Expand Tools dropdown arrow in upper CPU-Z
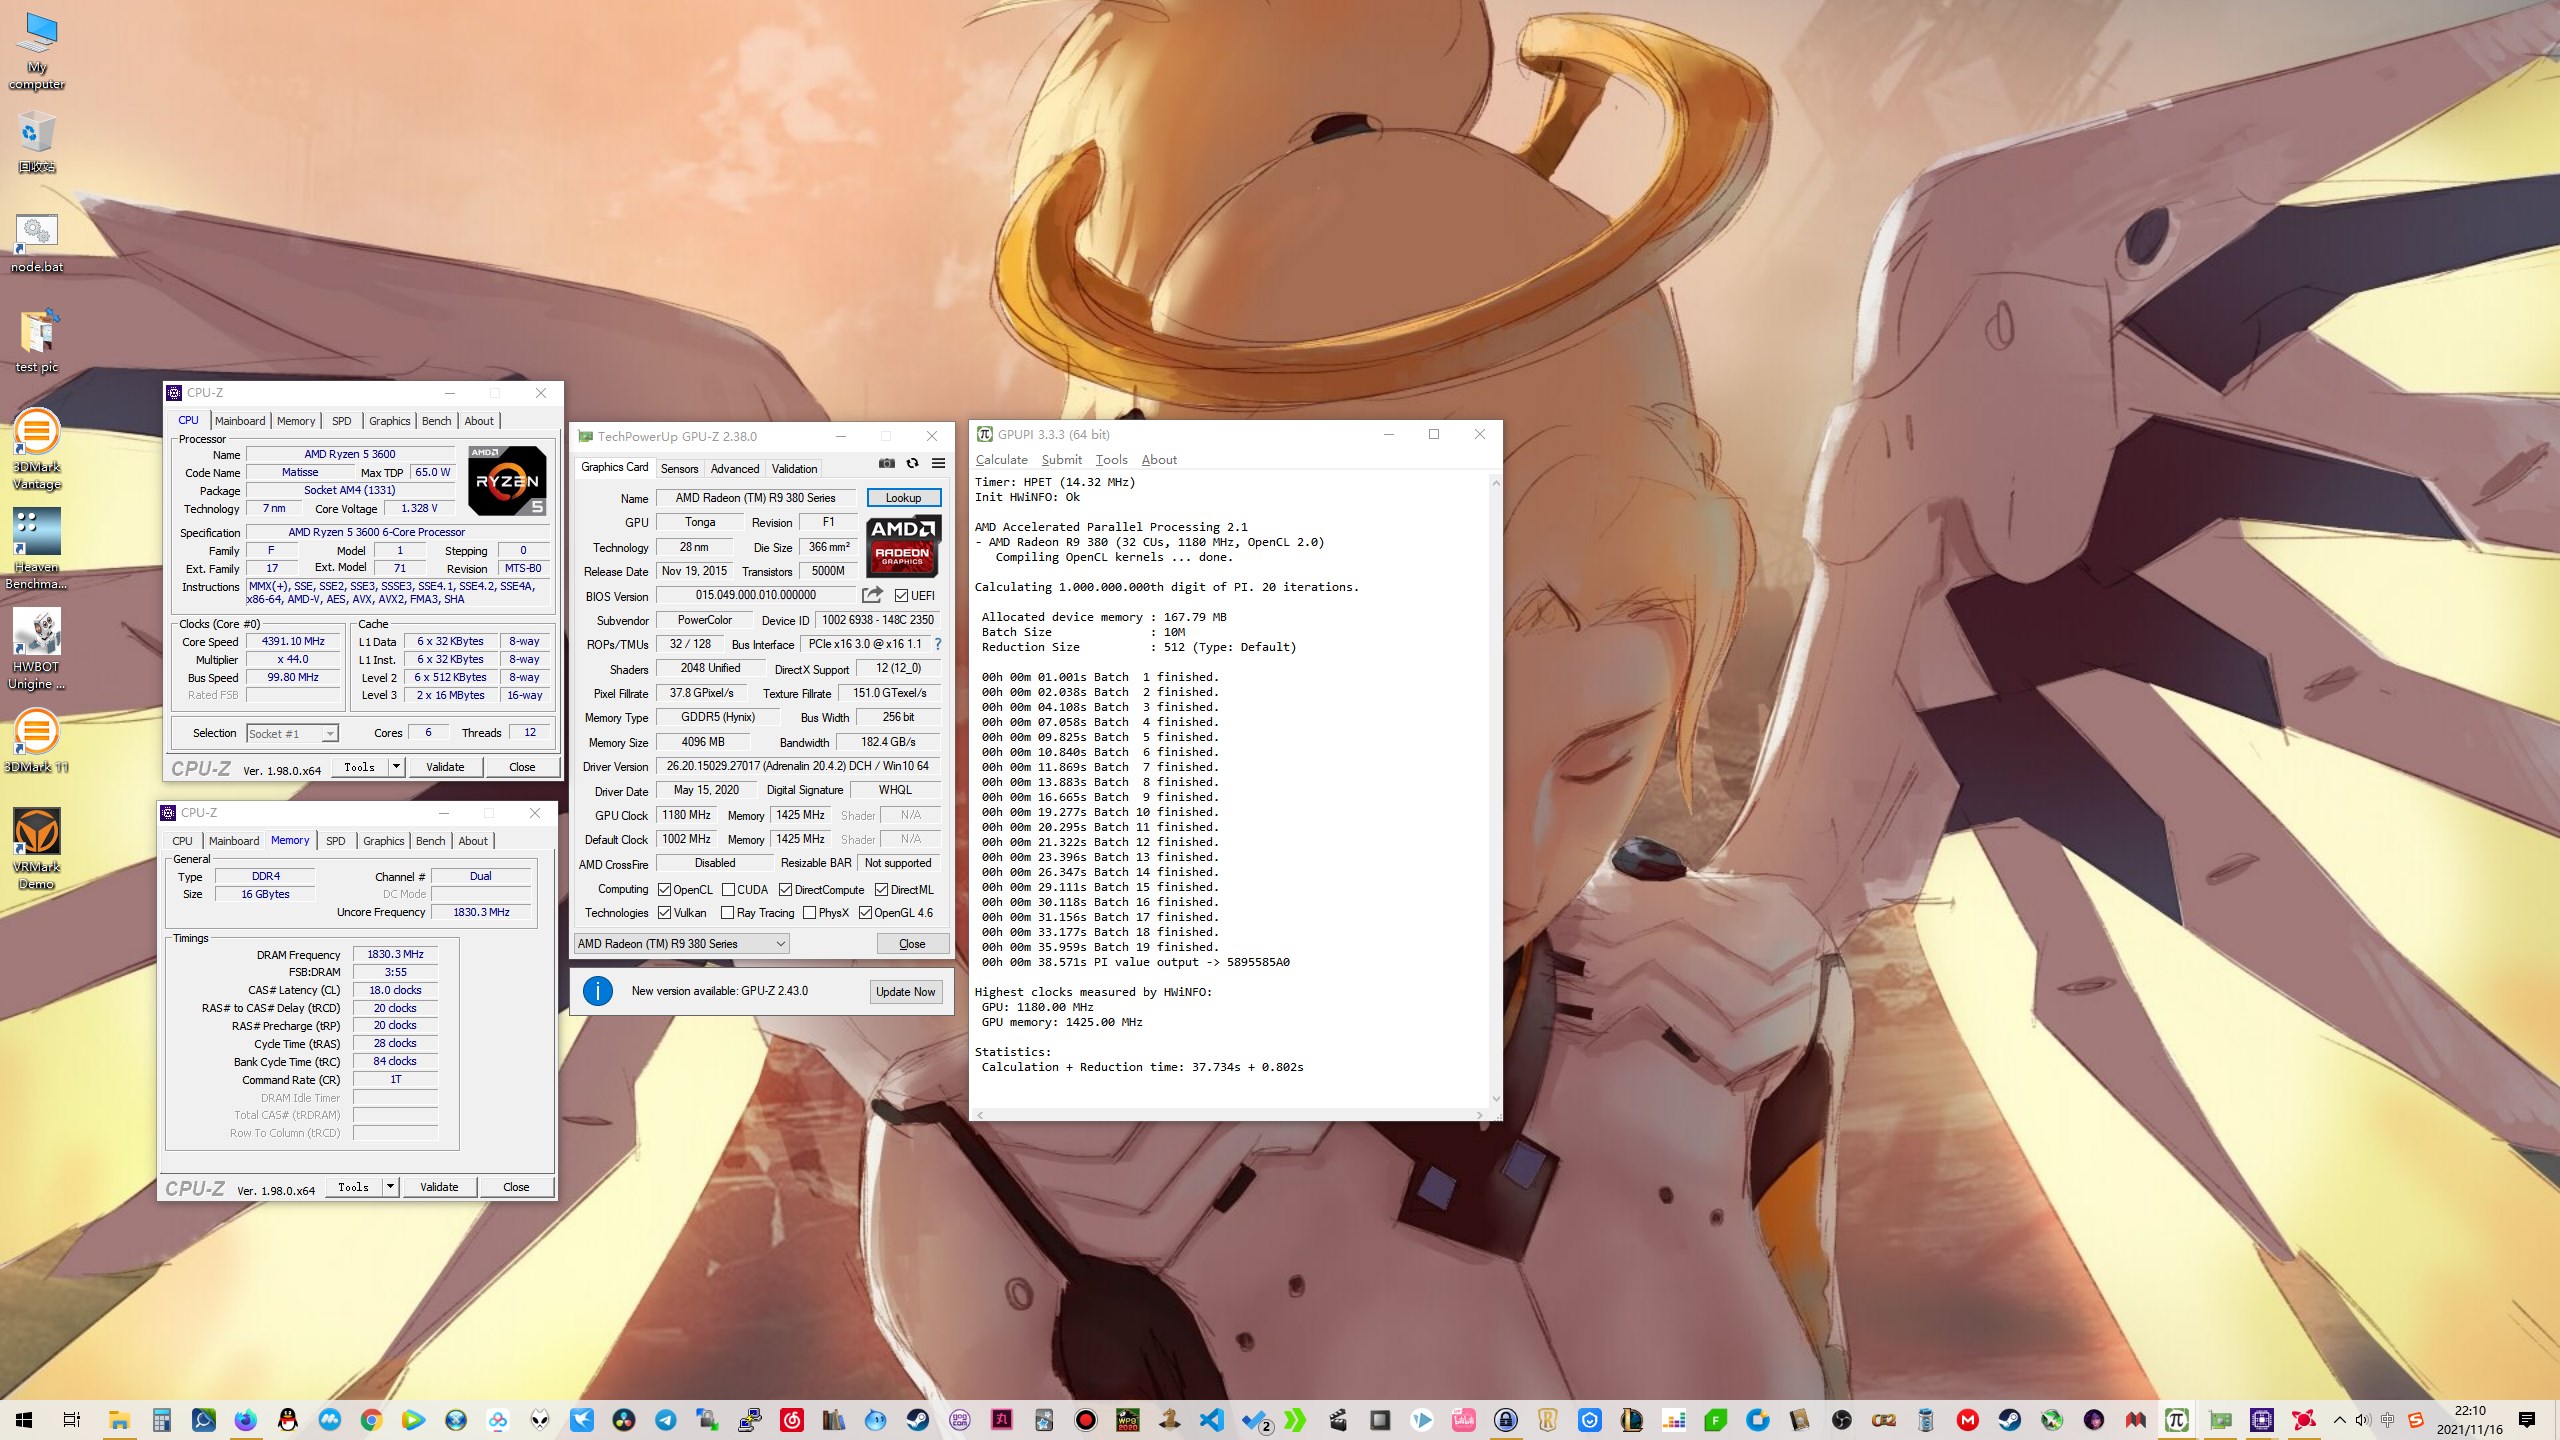 click(396, 766)
